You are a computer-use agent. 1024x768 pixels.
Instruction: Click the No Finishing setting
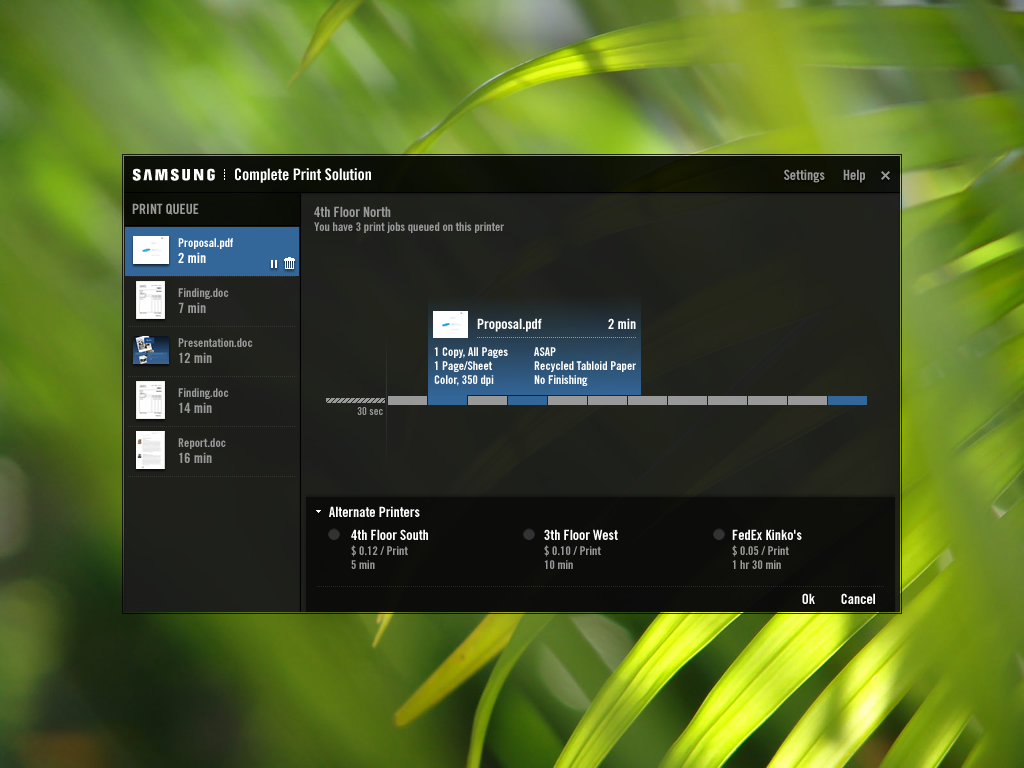(x=560, y=380)
